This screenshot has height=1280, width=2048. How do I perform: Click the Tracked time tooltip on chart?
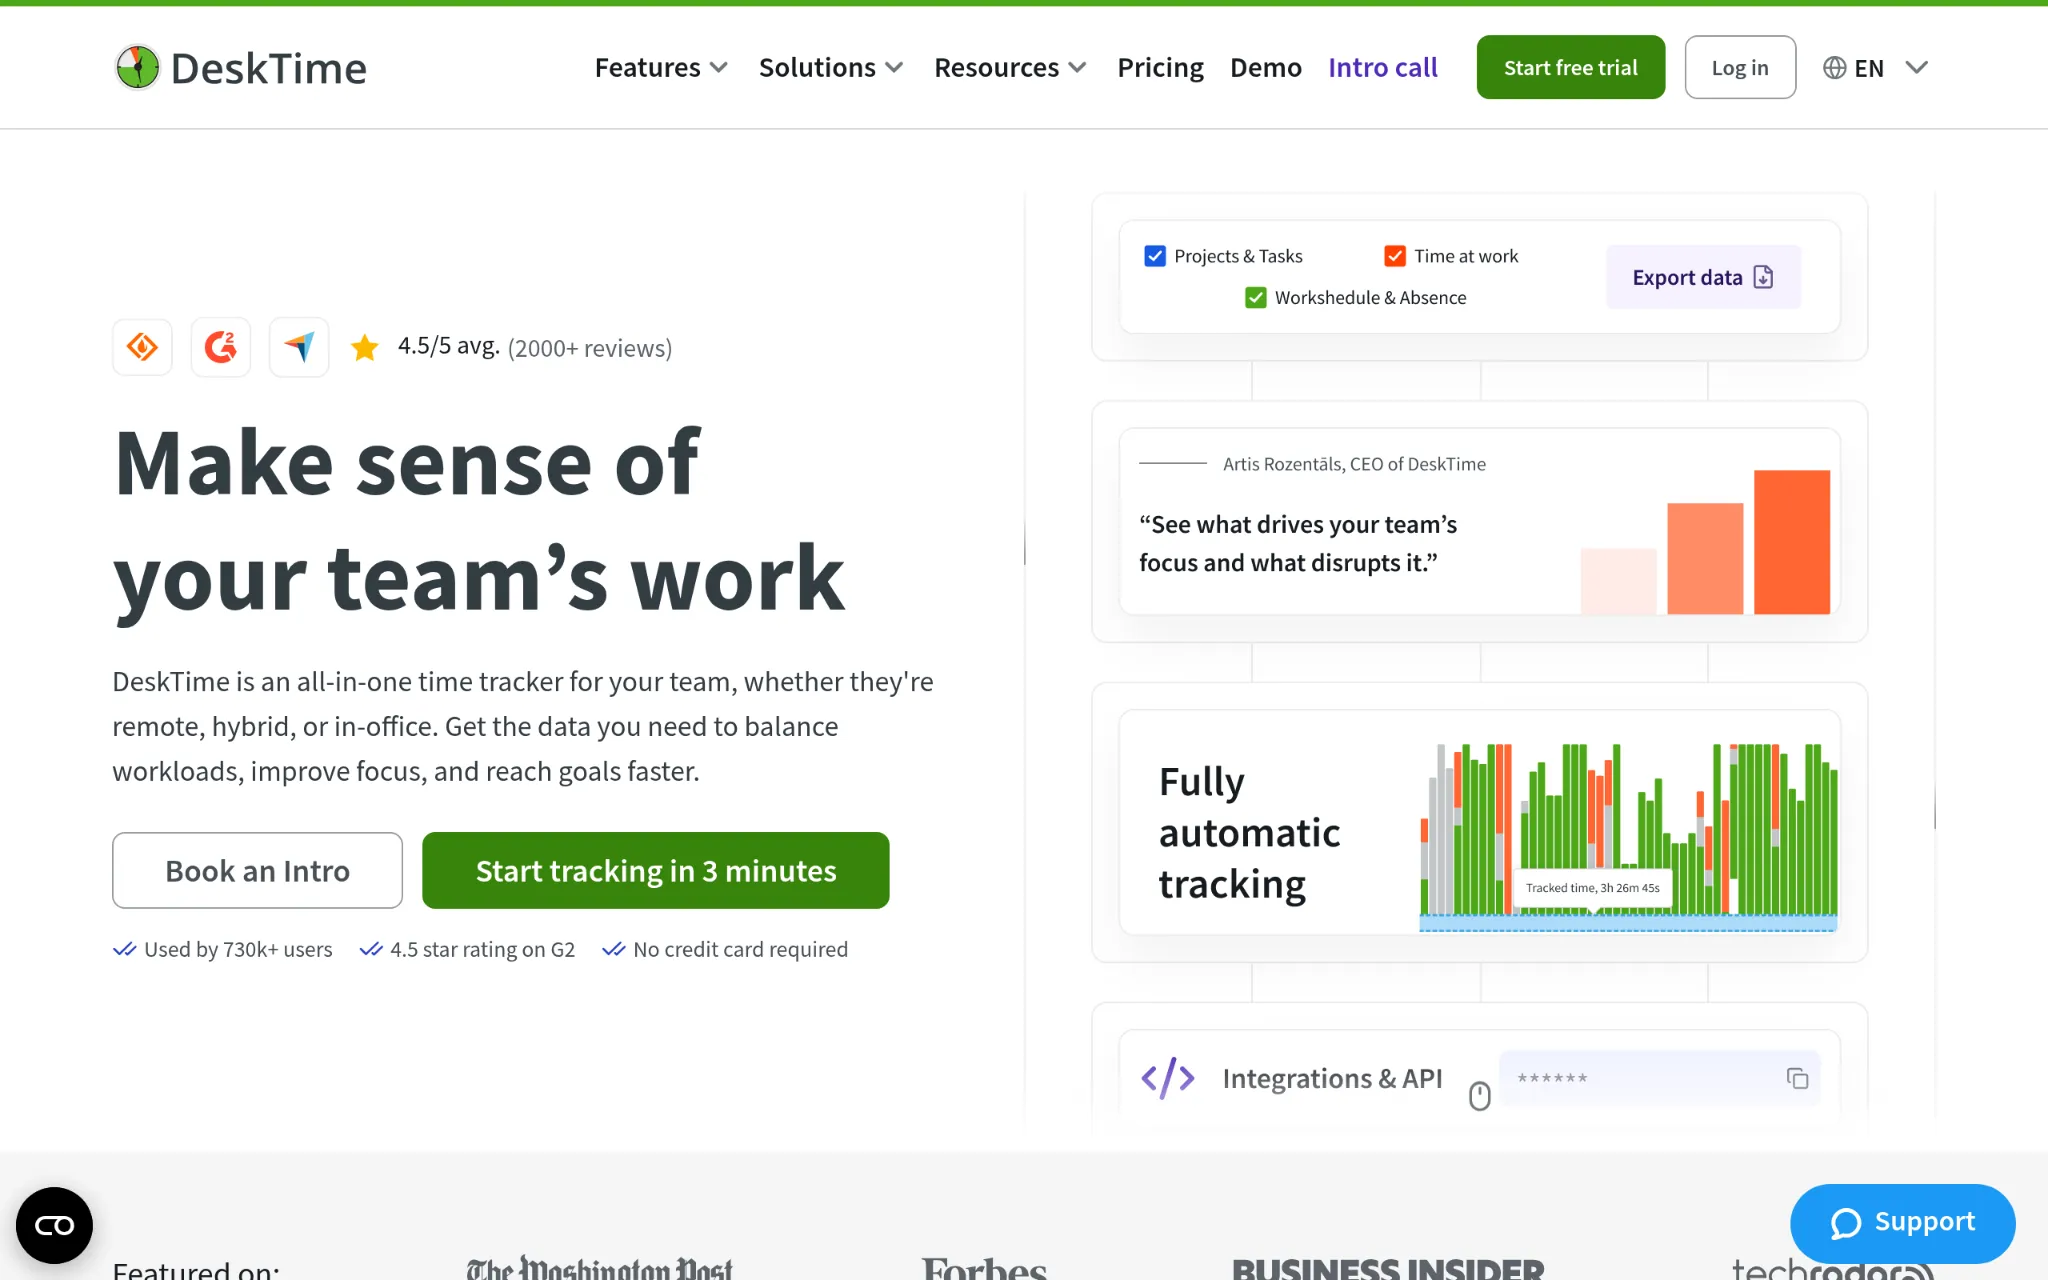1593,888
